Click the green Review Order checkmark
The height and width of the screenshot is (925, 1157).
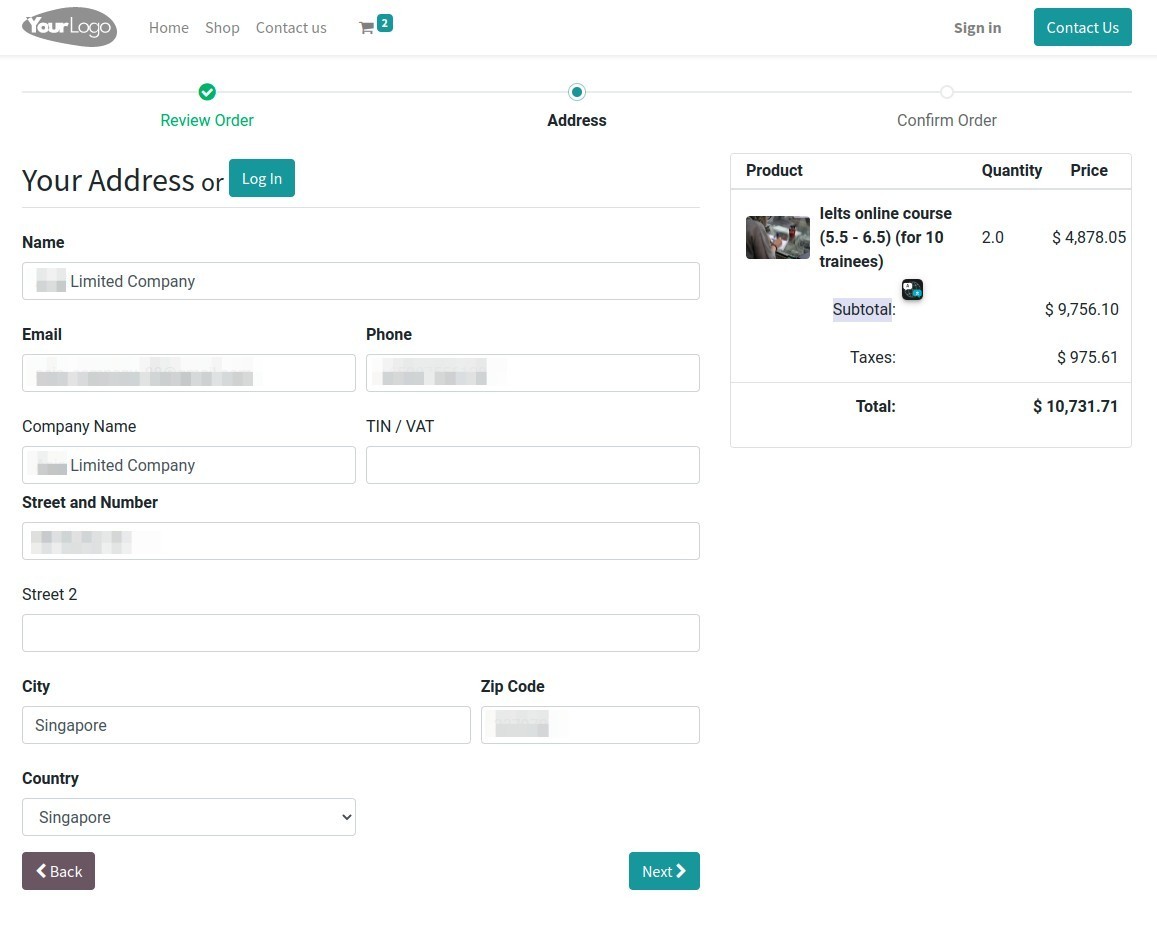pos(207,91)
